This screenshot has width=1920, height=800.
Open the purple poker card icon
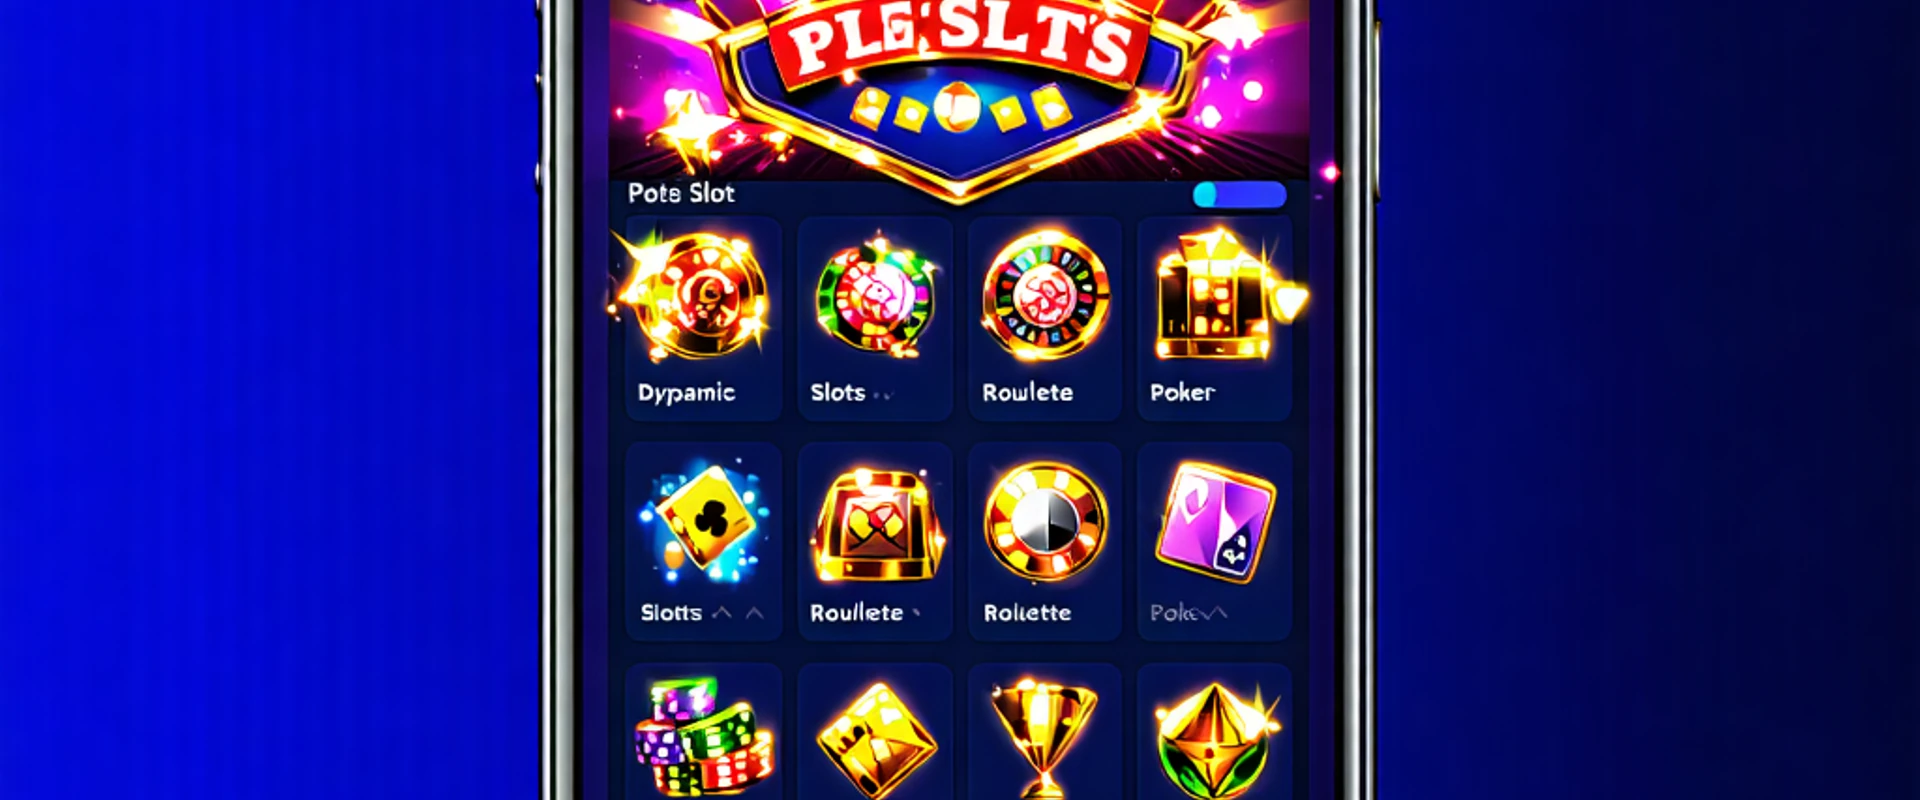tap(1215, 521)
